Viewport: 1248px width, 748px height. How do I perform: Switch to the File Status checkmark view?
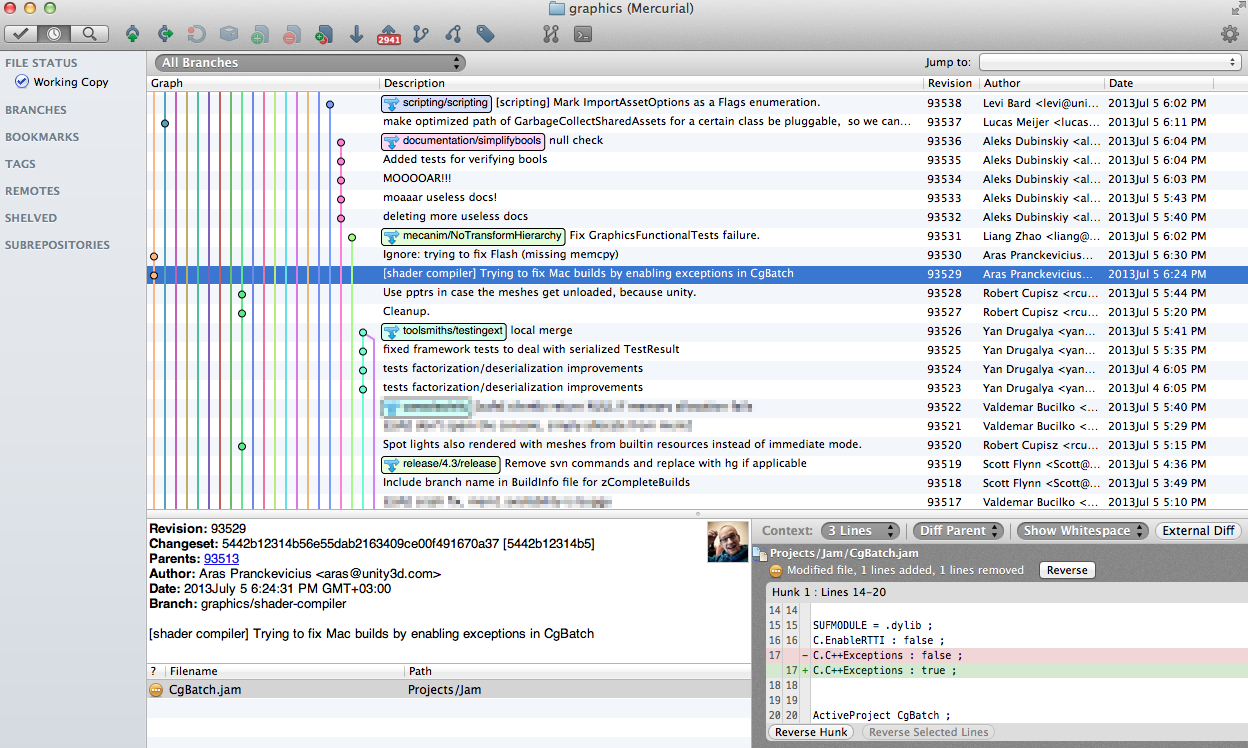click(x=21, y=34)
